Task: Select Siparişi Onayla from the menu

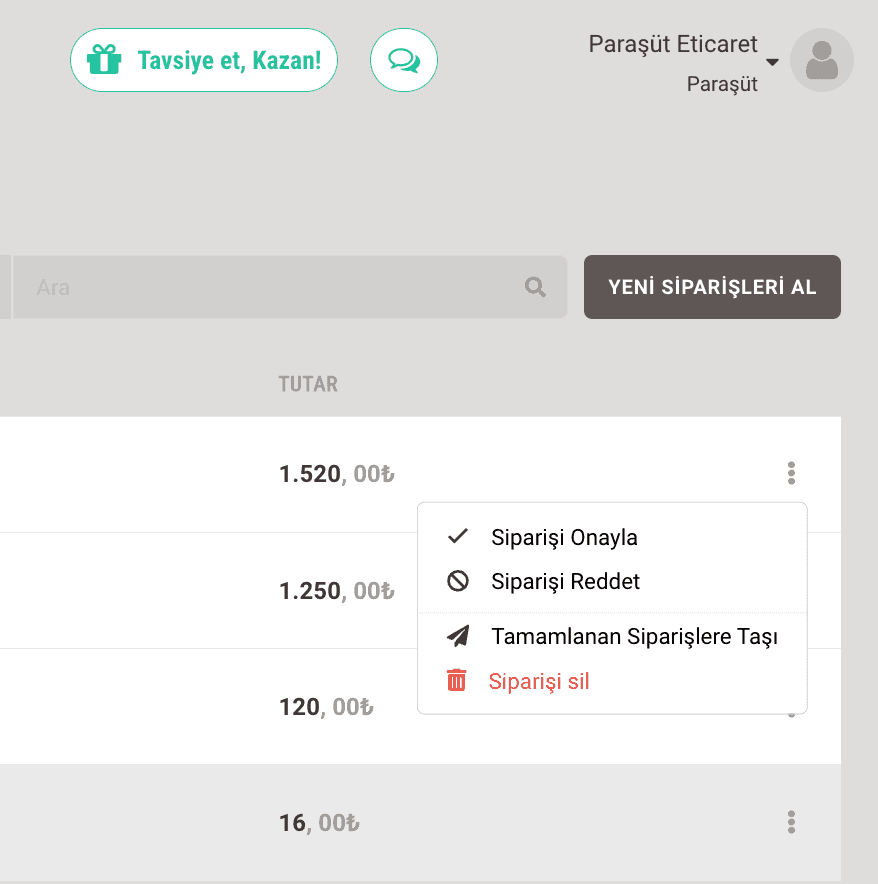Action: point(564,537)
